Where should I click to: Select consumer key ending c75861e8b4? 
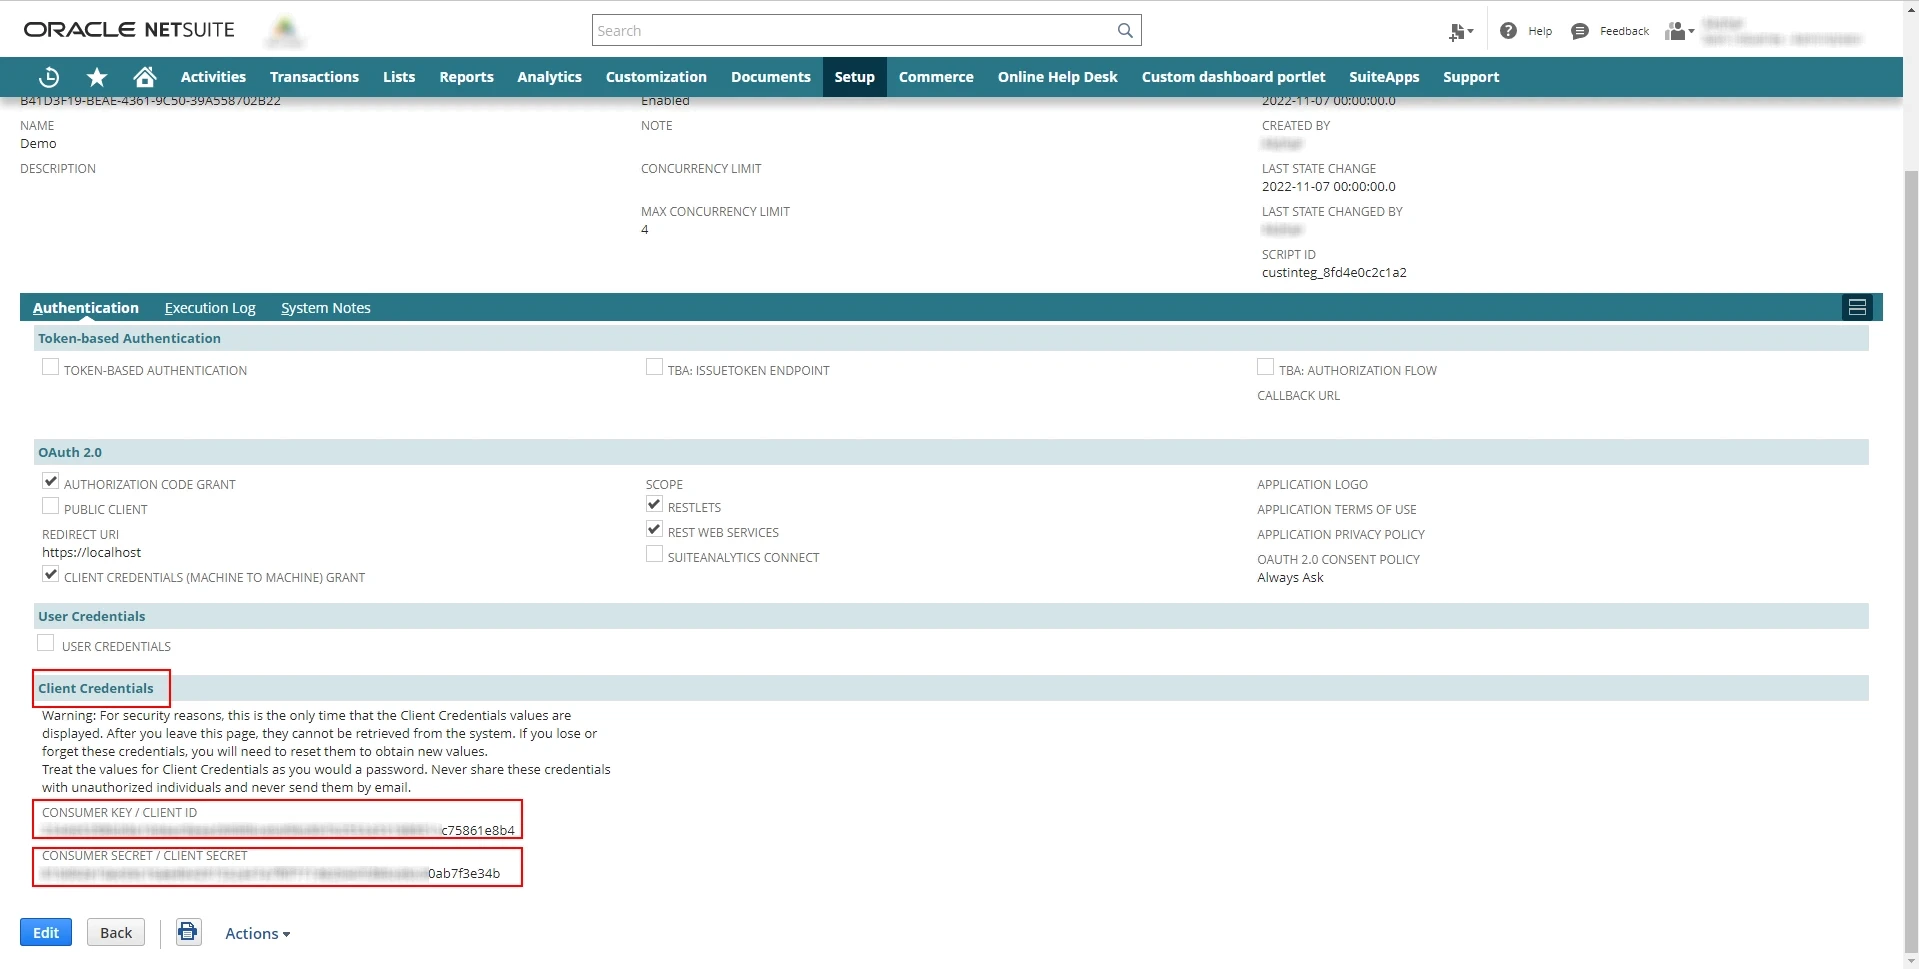tap(279, 830)
